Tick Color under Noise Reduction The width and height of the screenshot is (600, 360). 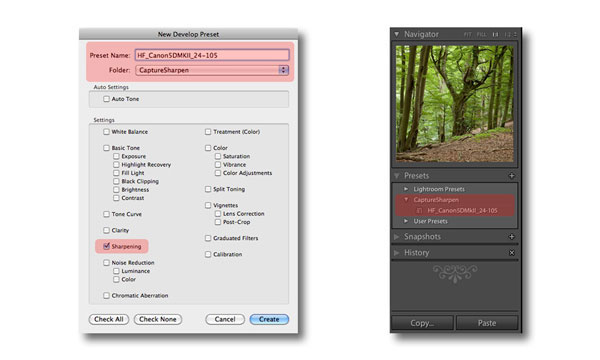[116, 280]
